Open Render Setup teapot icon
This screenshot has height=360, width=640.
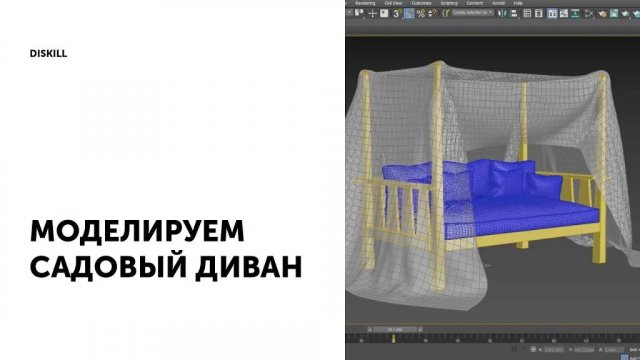point(602,13)
